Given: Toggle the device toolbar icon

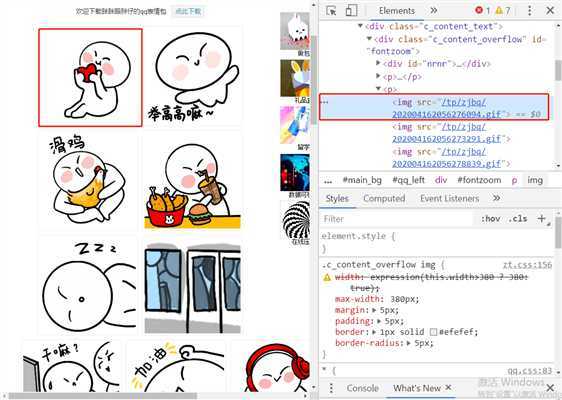Looking at the screenshot, I should (x=351, y=10).
